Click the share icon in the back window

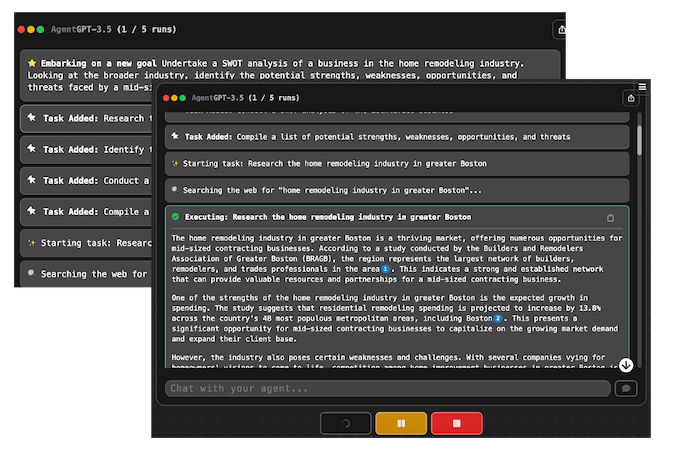(x=561, y=30)
